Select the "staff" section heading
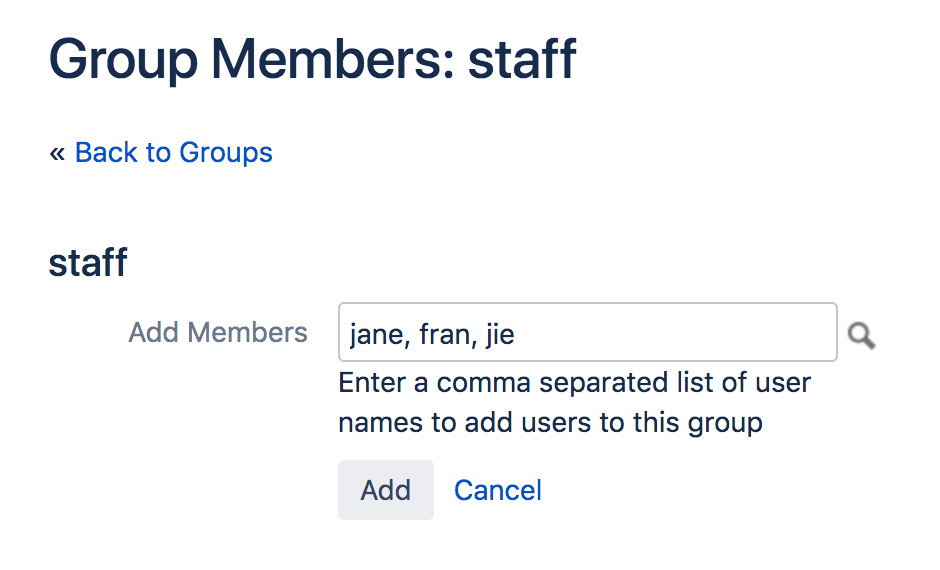The height and width of the screenshot is (570, 940). pyautogui.click(x=88, y=263)
